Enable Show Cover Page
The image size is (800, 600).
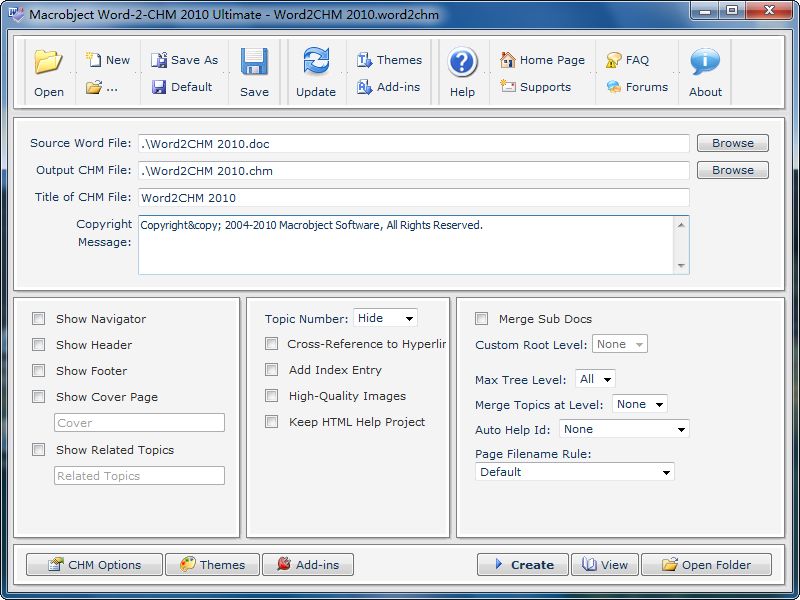[38, 397]
